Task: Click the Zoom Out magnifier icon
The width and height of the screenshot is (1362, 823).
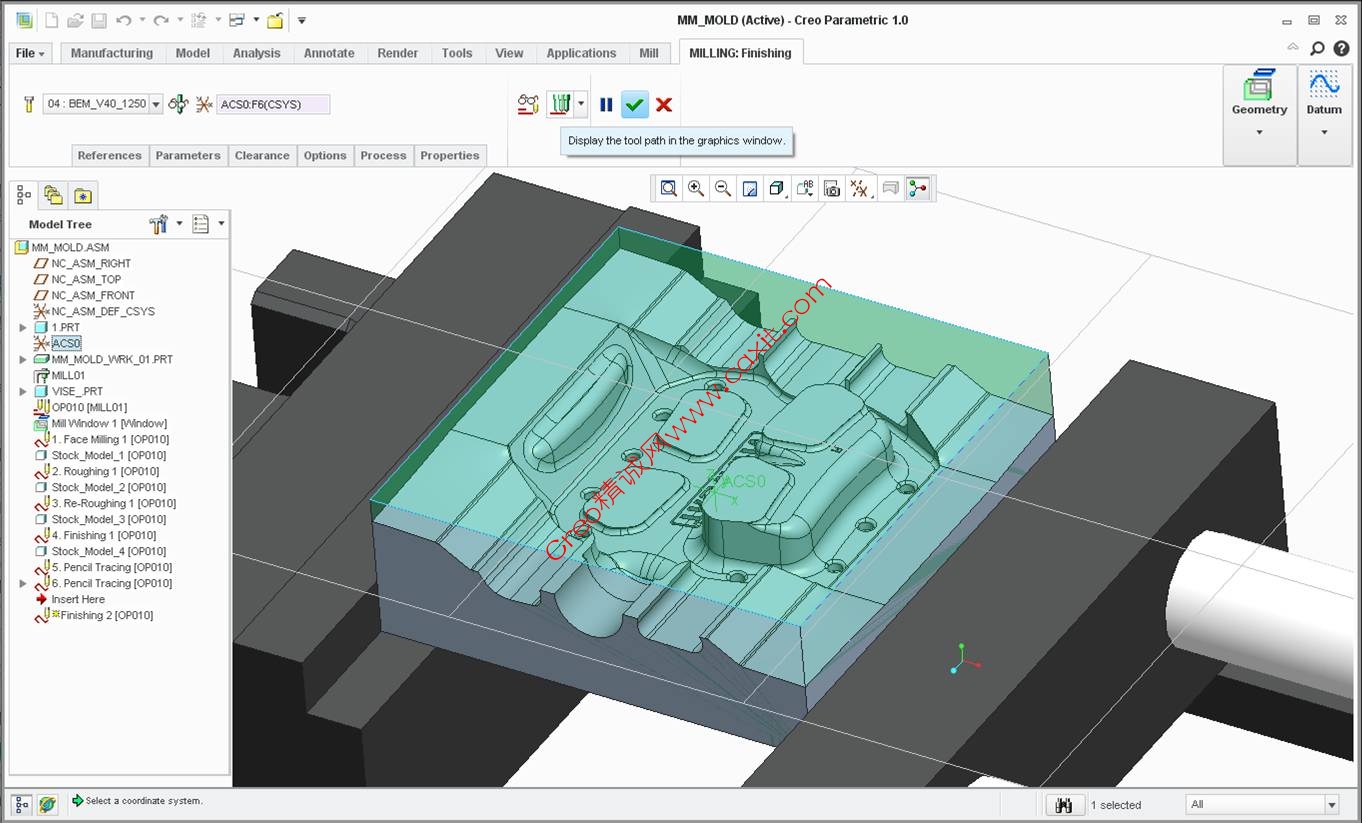Action: 723,188
